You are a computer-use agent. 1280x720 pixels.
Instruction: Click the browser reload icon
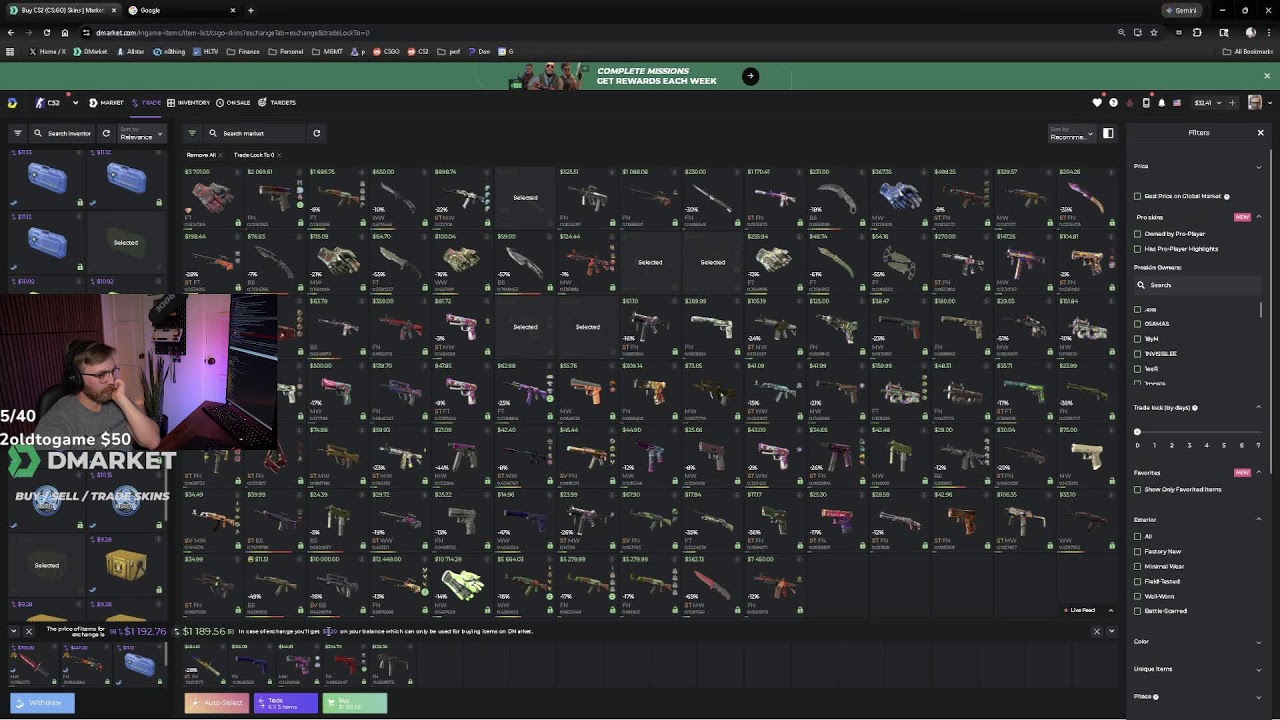click(x=46, y=32)
